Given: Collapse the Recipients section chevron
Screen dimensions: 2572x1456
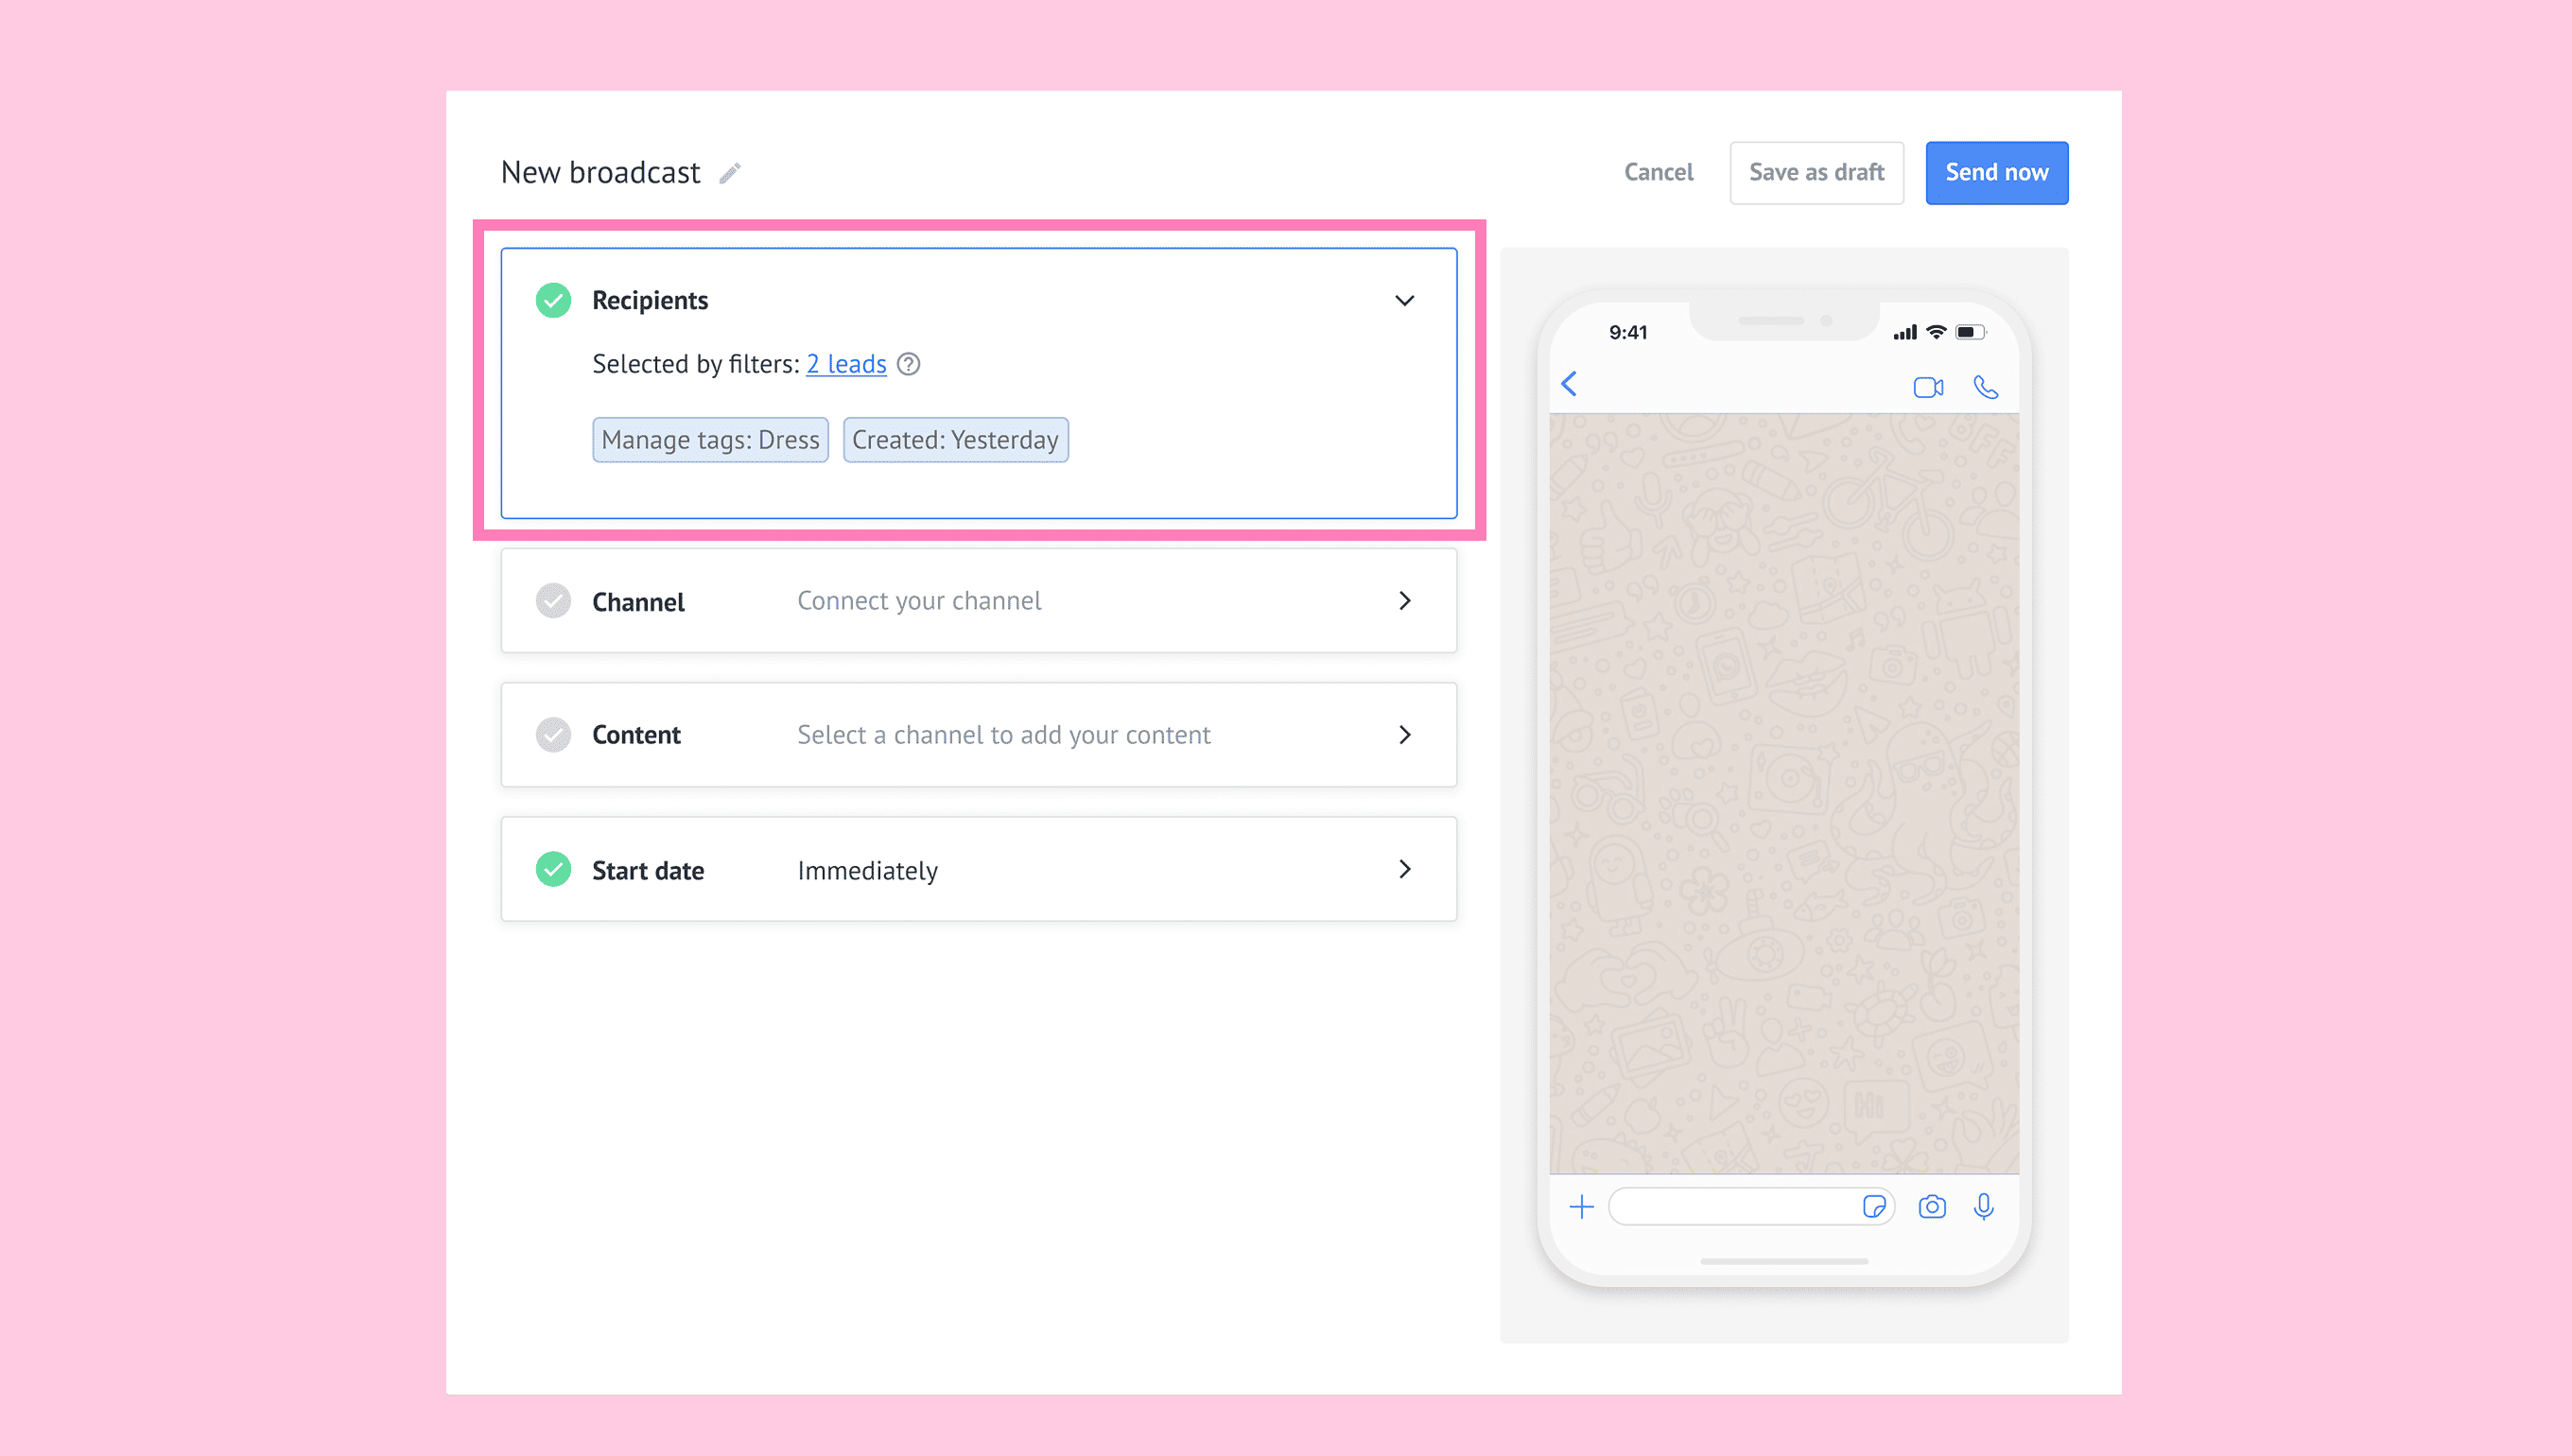Looking at the screenshot, I should [x=1405, y=300].
